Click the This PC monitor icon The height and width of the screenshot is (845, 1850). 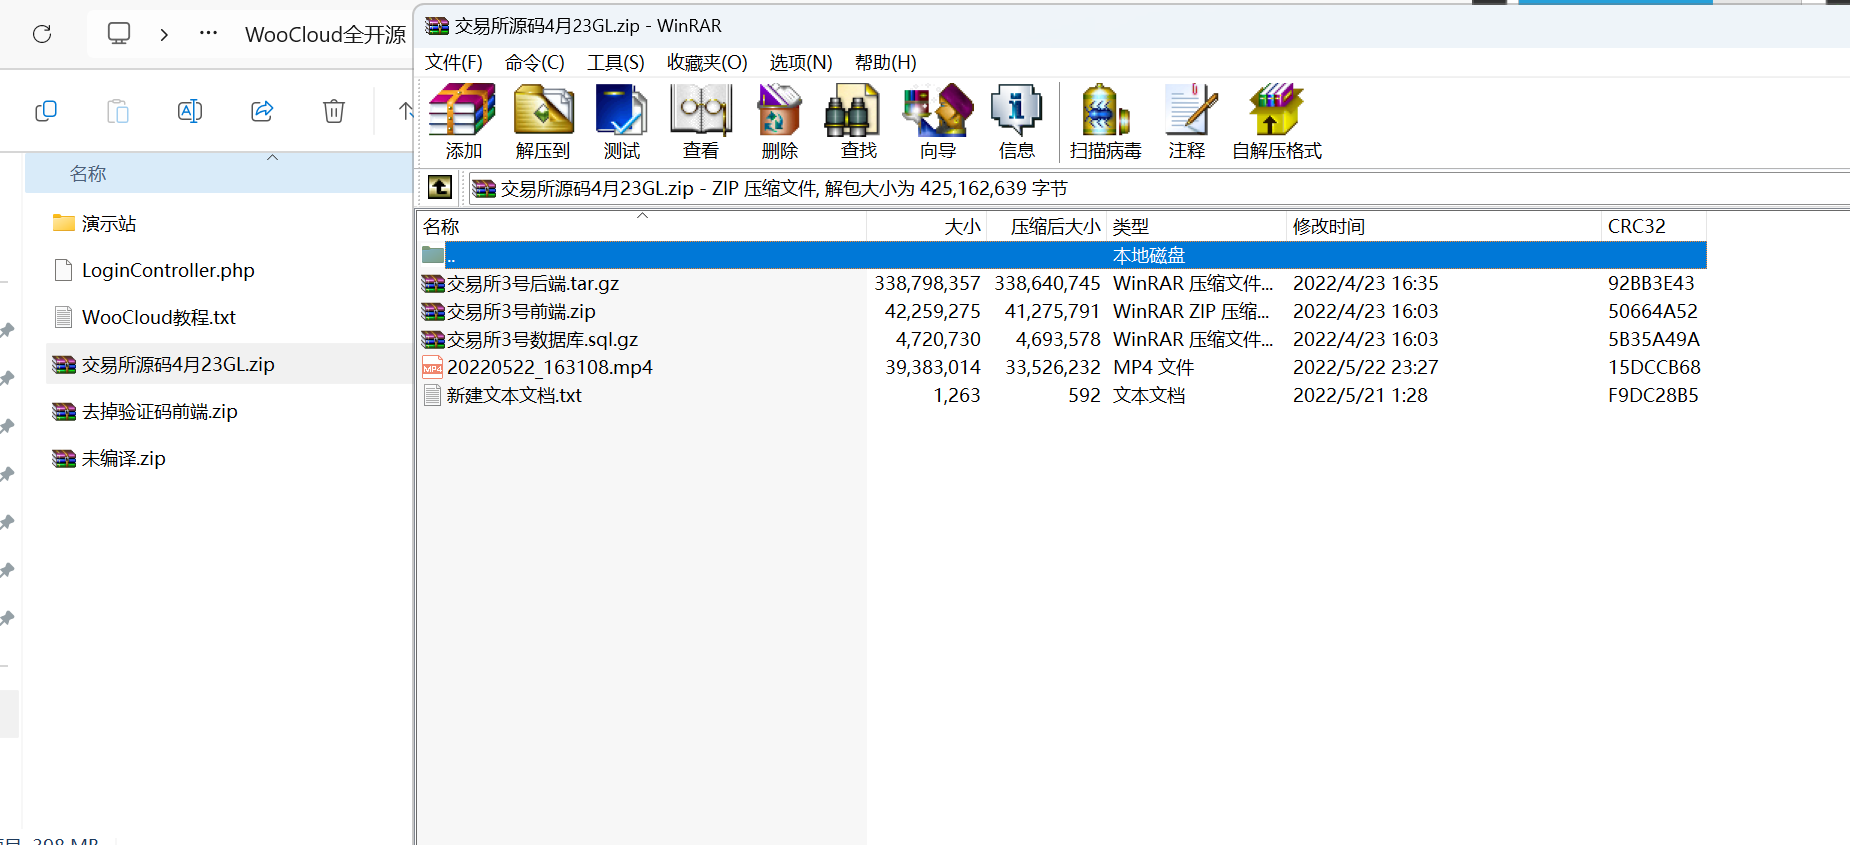(x=119, y=34)
